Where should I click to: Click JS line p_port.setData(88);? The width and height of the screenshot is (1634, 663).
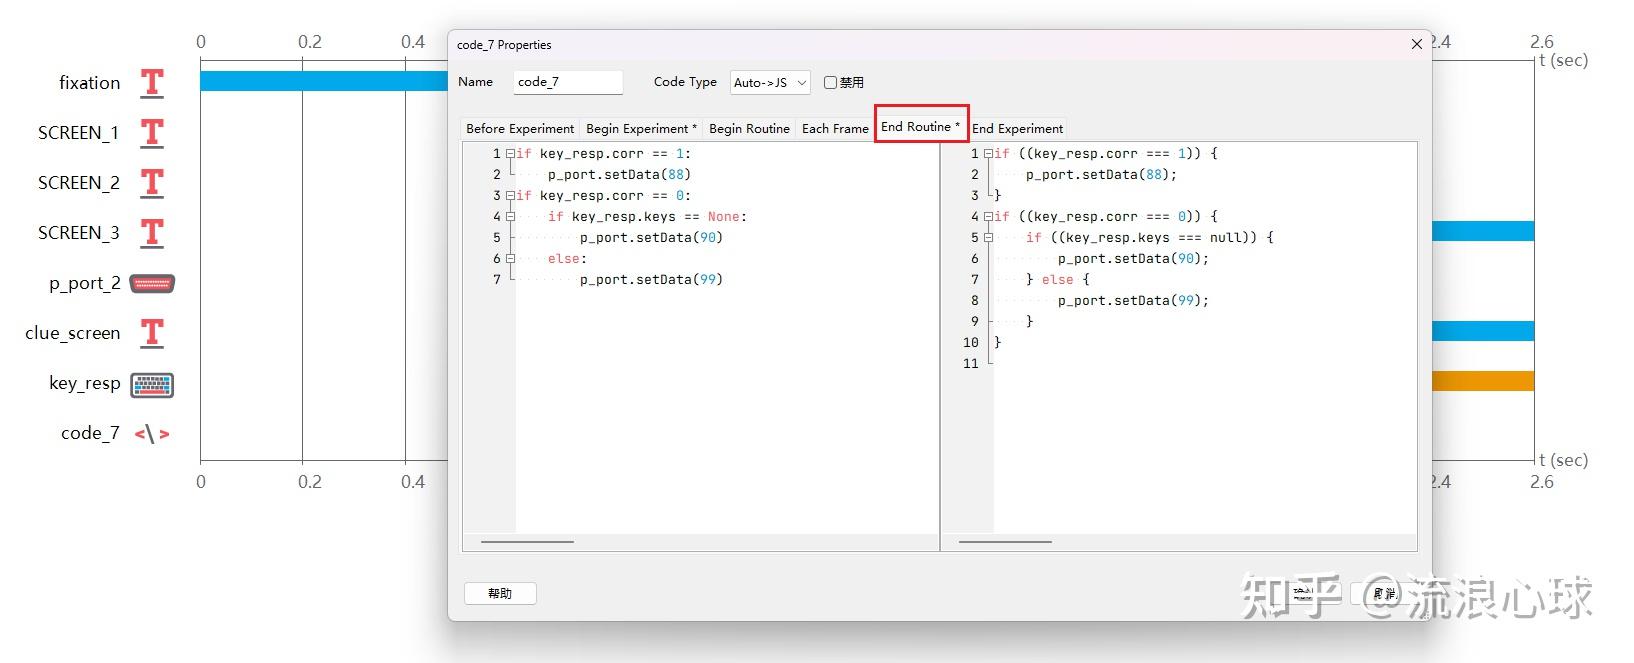1101,175
